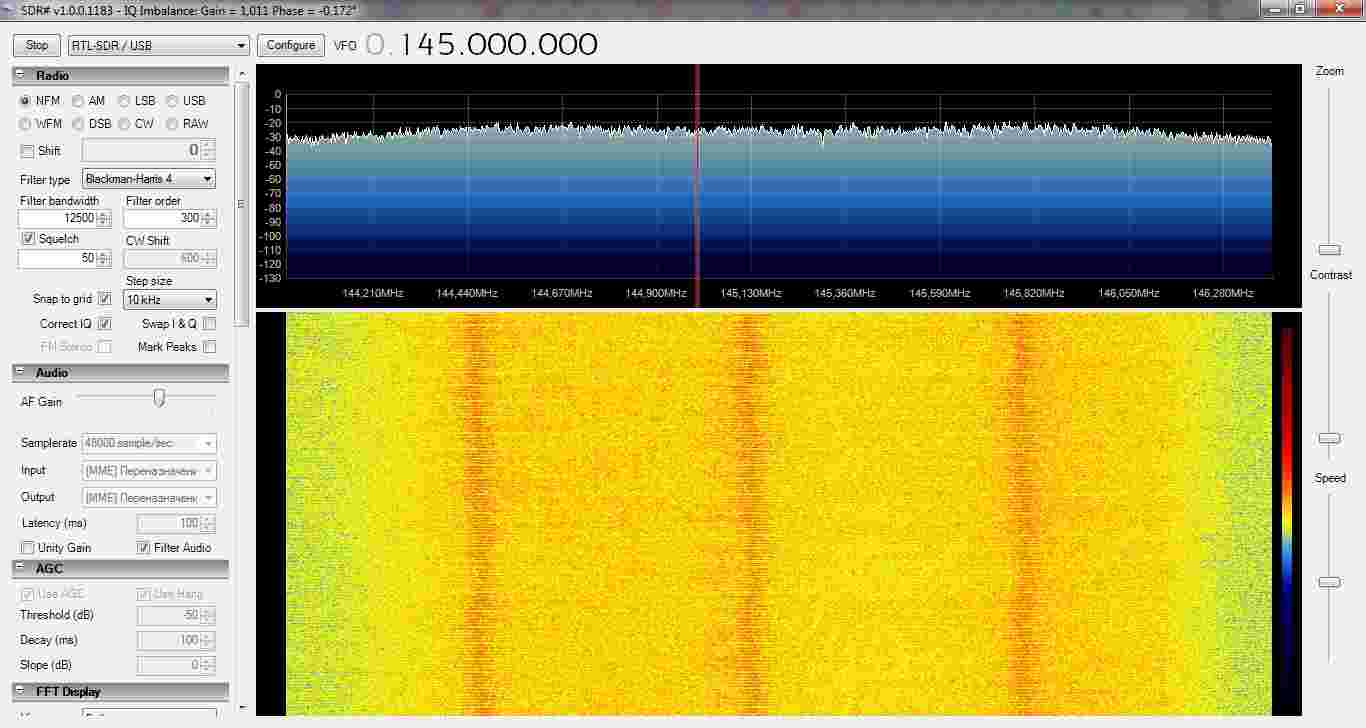Increase Squelch value with stepper arrow
The height and width of the screenshot is (728, 1366).
coord(104,254)
